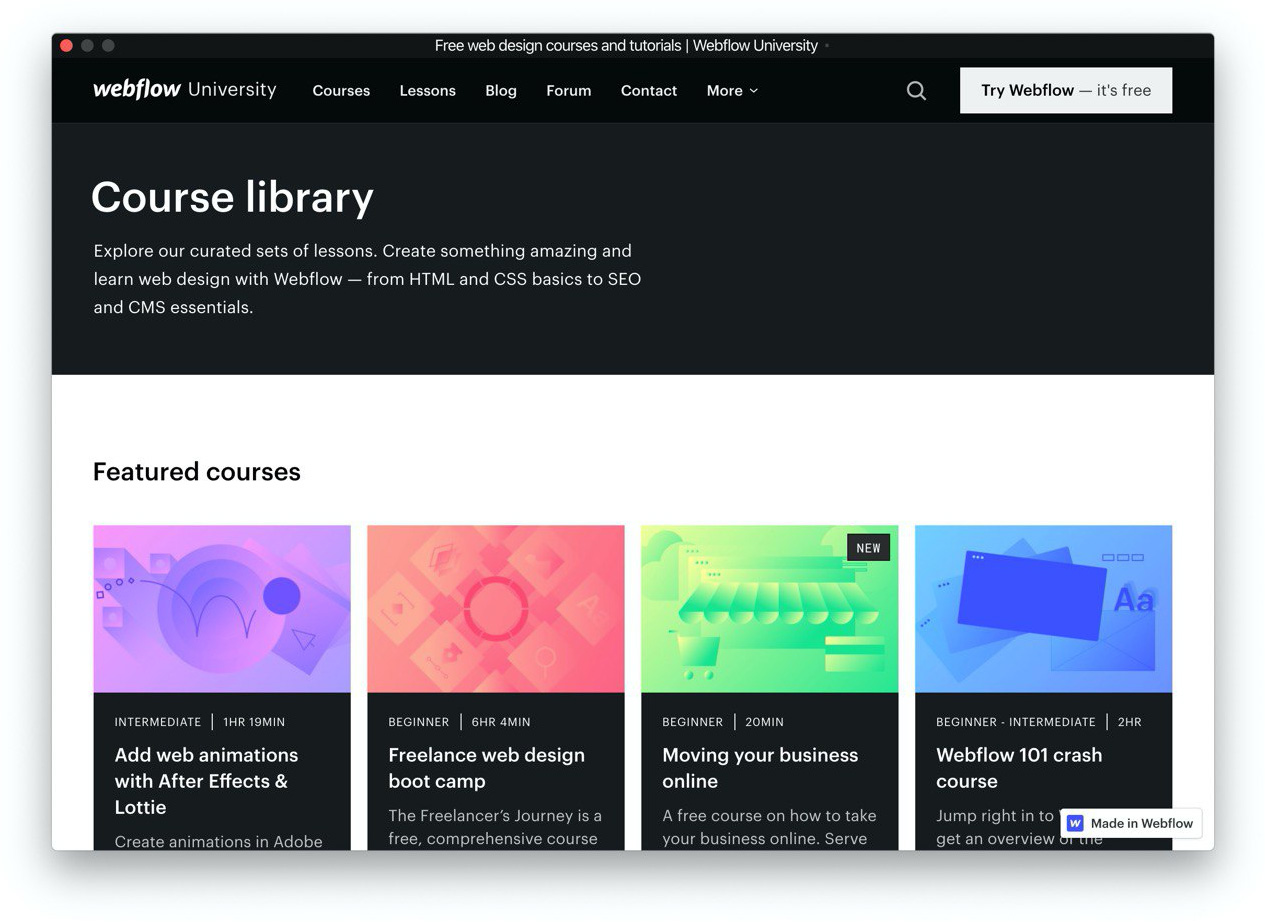Open Freelance web design boot camp title
This screenshot has width=1265, height=922.
coord(487,768)
